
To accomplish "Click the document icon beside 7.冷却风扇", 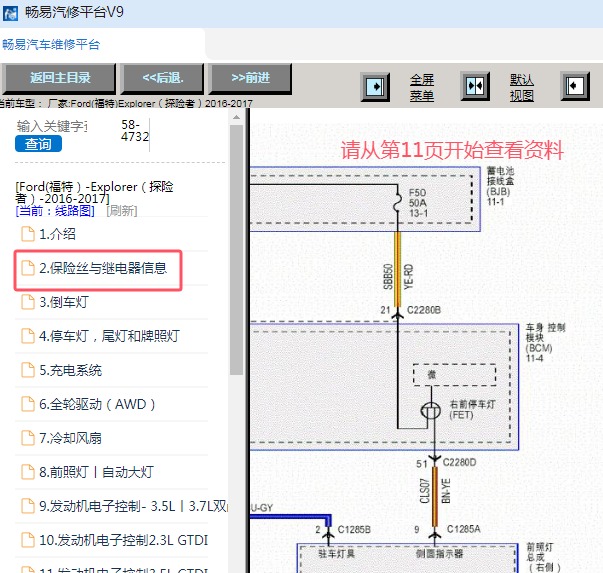I will 28,438.
